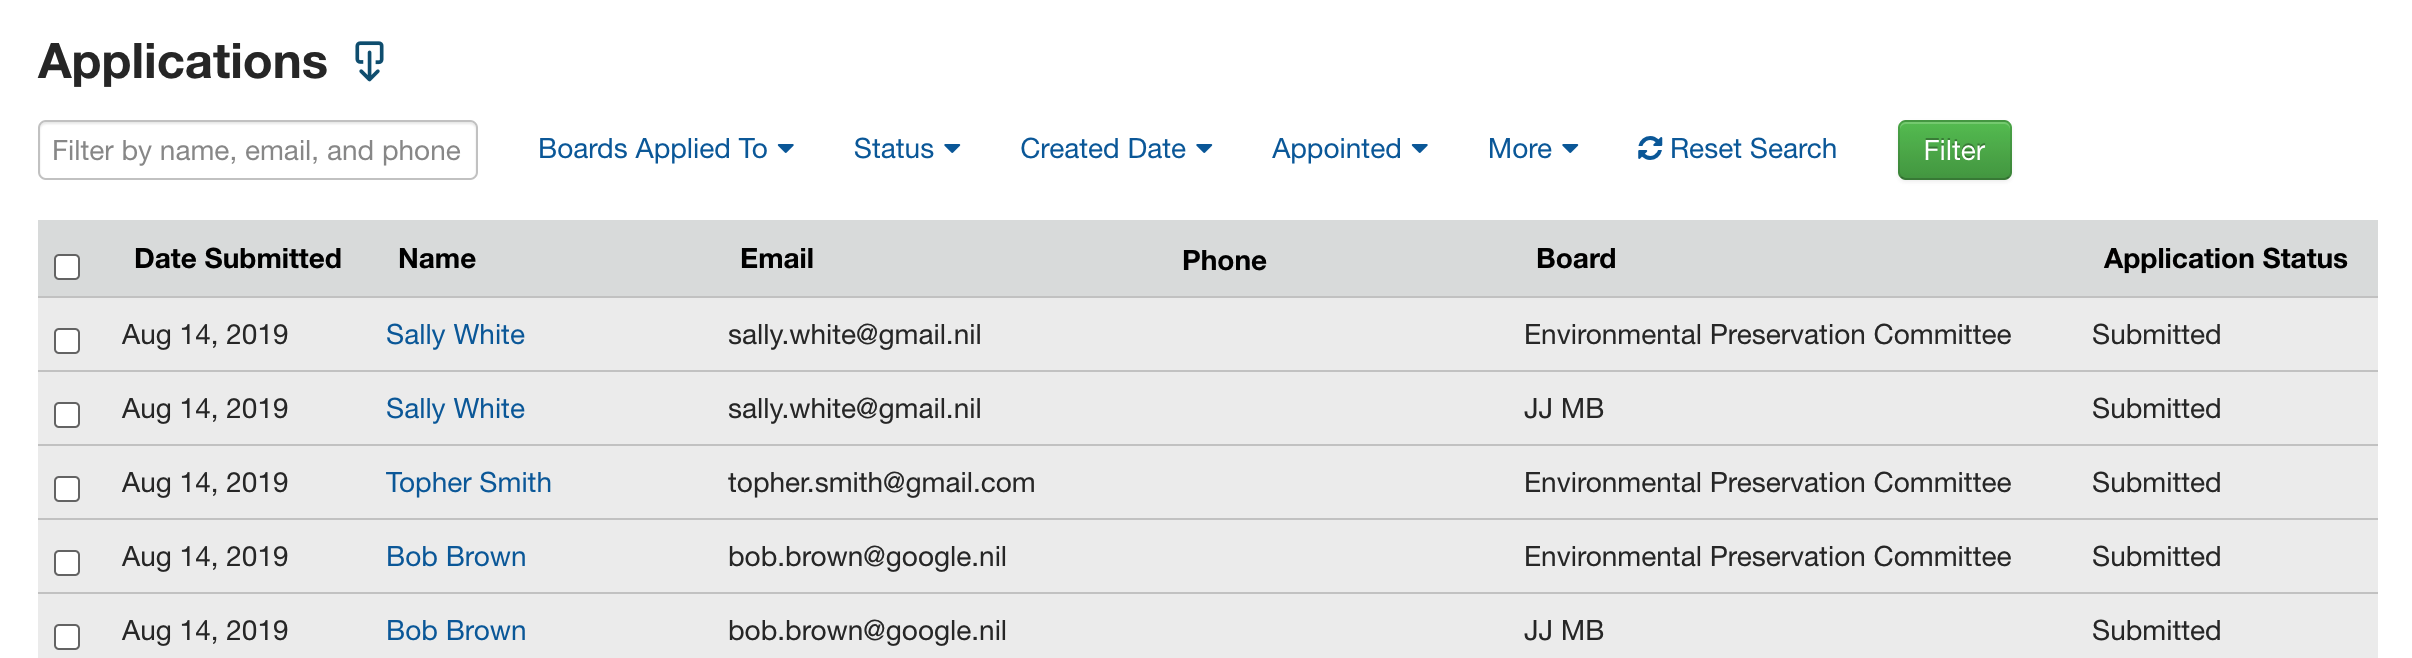2412x658 pixels.
Task: Click the filter by name search field
Action: tap(257, 149)
